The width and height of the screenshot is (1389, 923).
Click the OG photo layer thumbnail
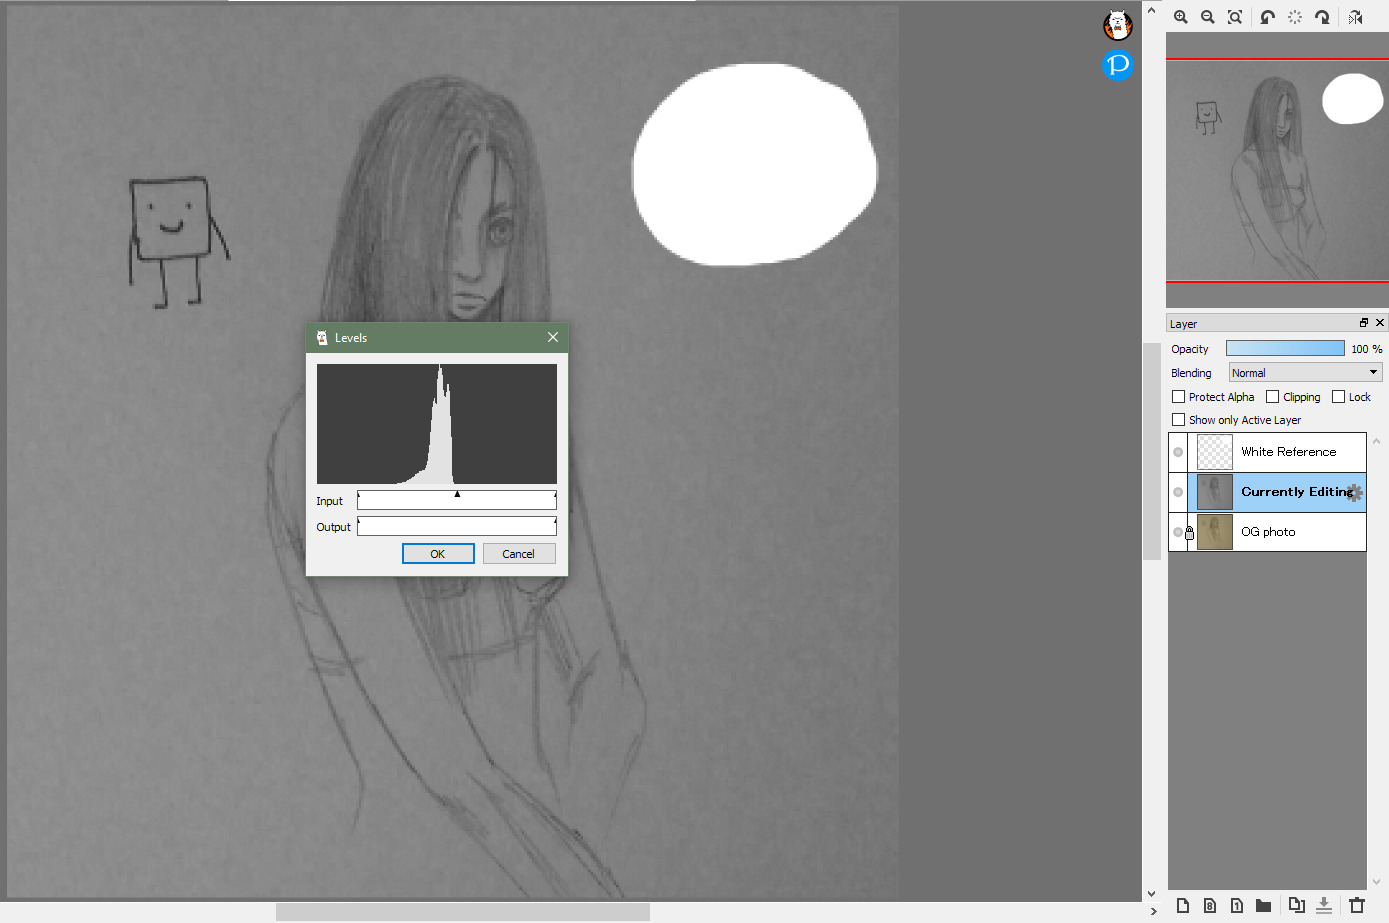point(1215,532)
